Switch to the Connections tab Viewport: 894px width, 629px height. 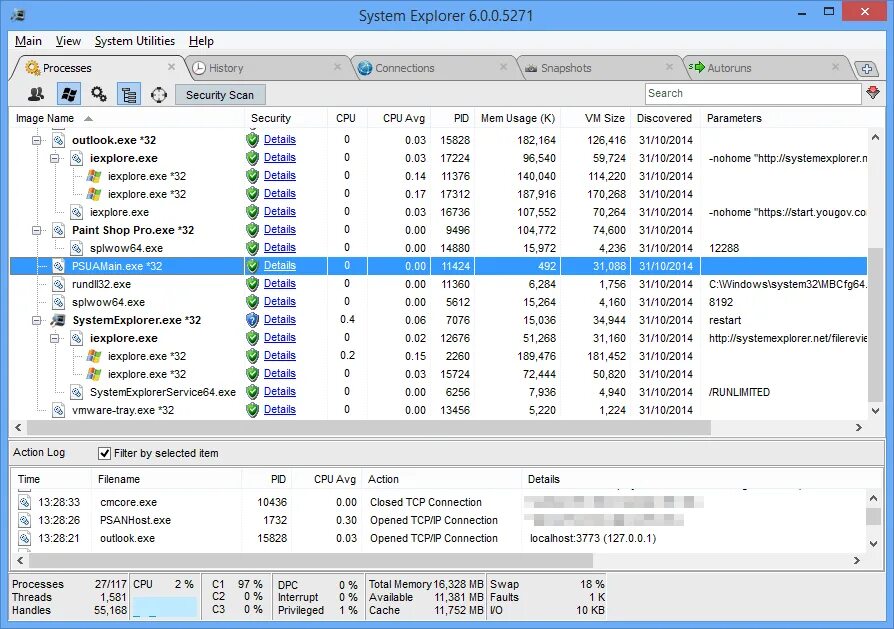pos(404,68)
